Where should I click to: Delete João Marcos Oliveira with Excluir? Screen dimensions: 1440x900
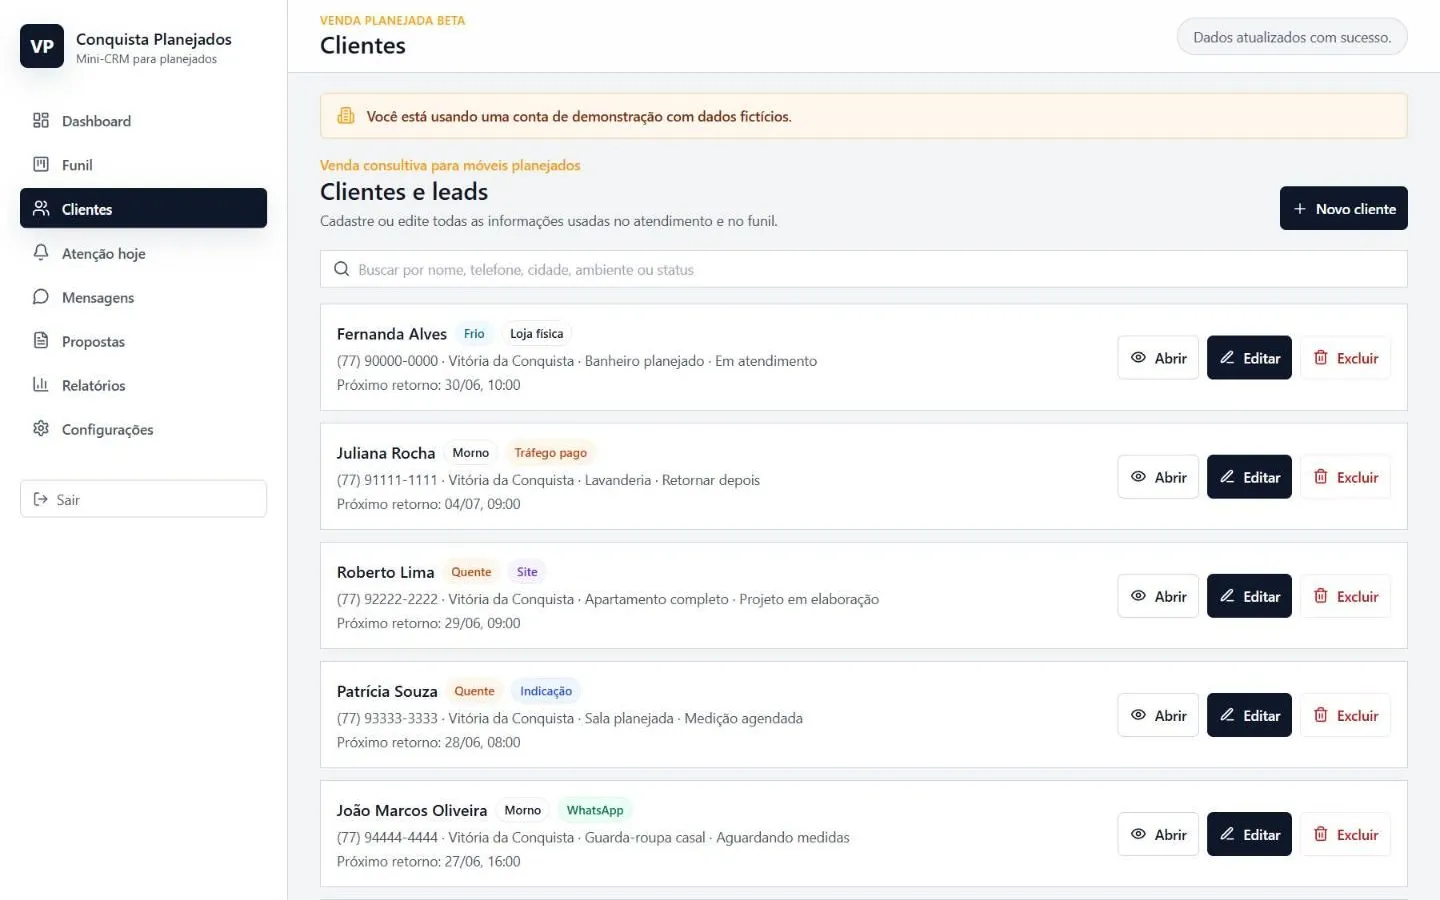pos(1345,834)
